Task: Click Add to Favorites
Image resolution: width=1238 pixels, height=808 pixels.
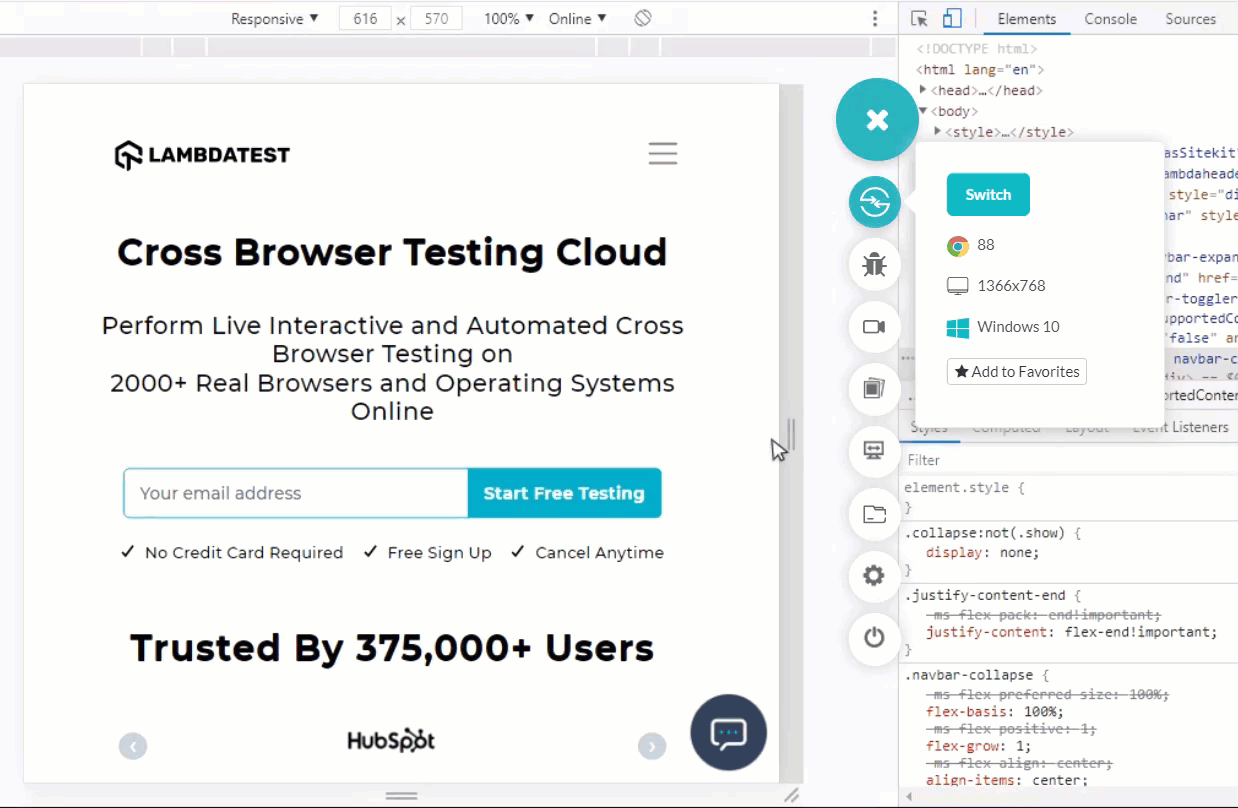Action: click(x=1016, y=371)
